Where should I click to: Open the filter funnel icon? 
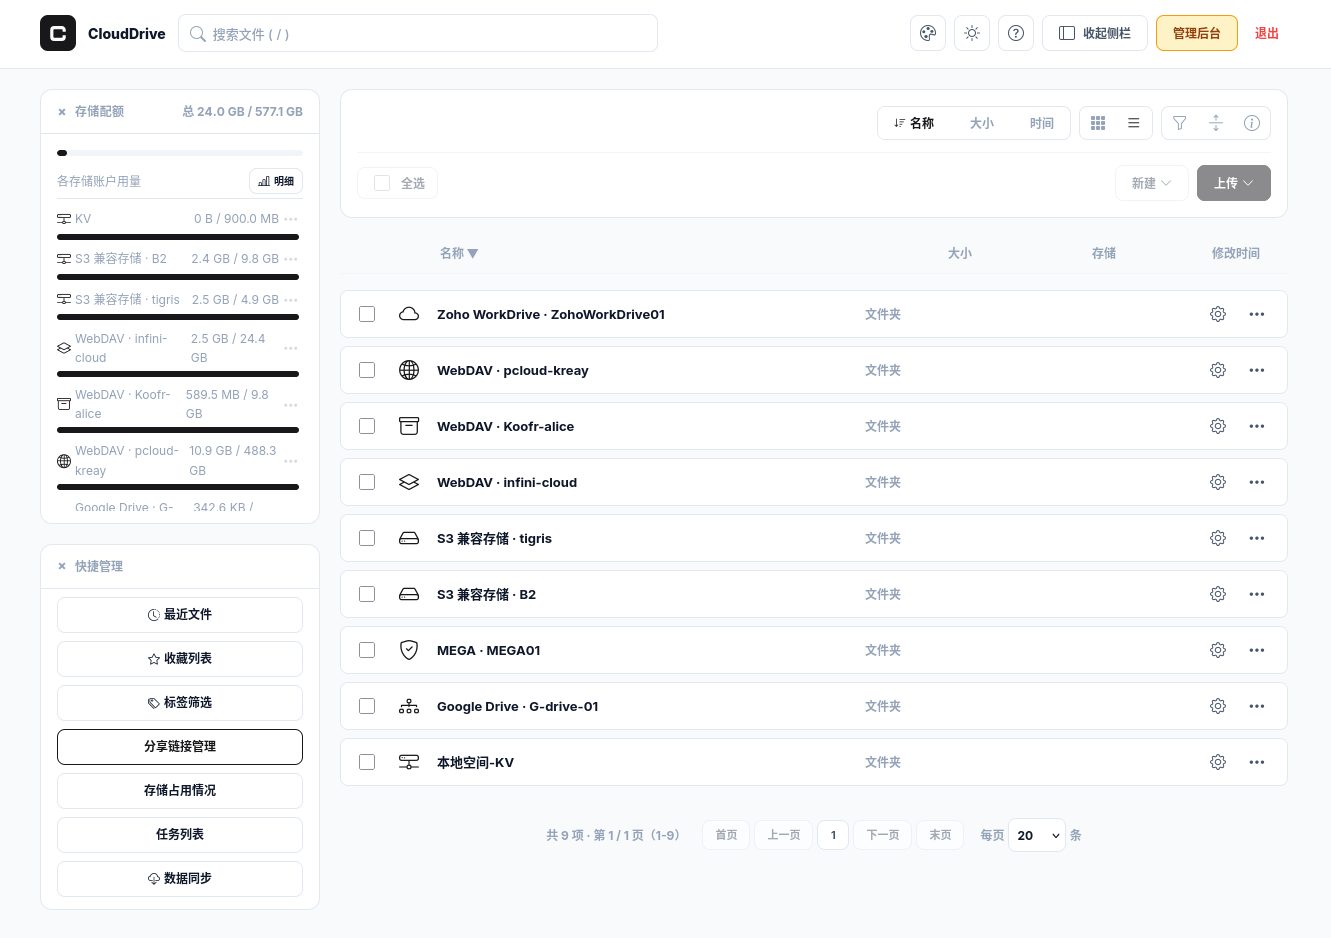coord(1180,123)
